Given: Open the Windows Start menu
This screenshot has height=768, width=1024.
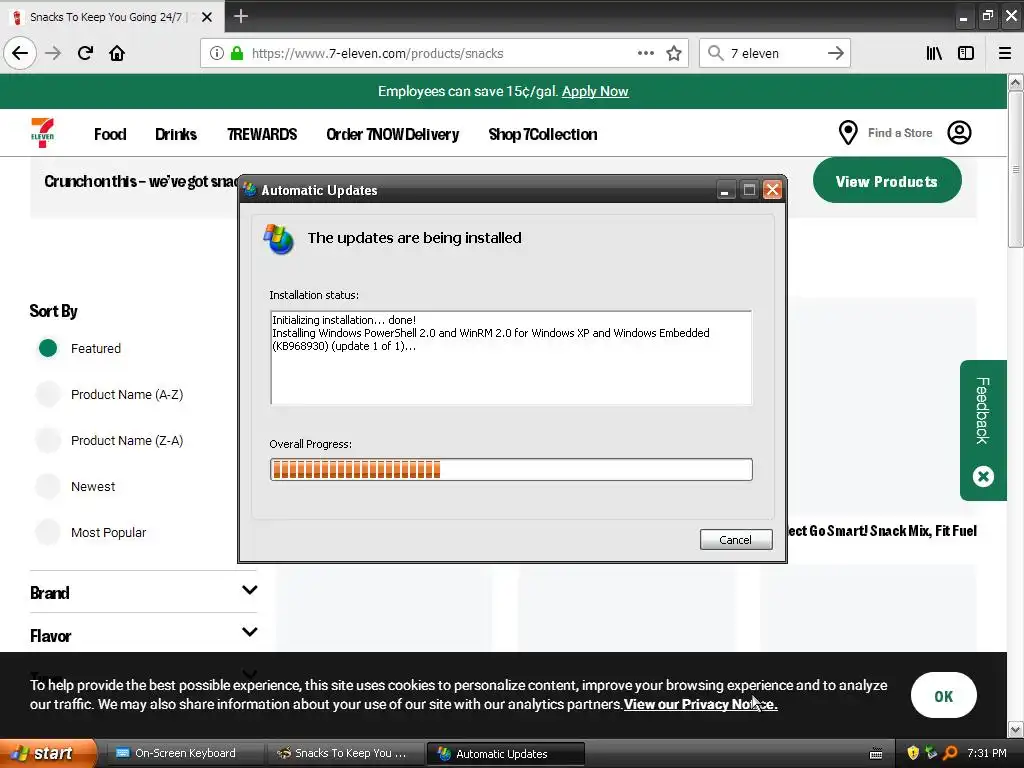Looking at the screenshot, I should [48, 753].
